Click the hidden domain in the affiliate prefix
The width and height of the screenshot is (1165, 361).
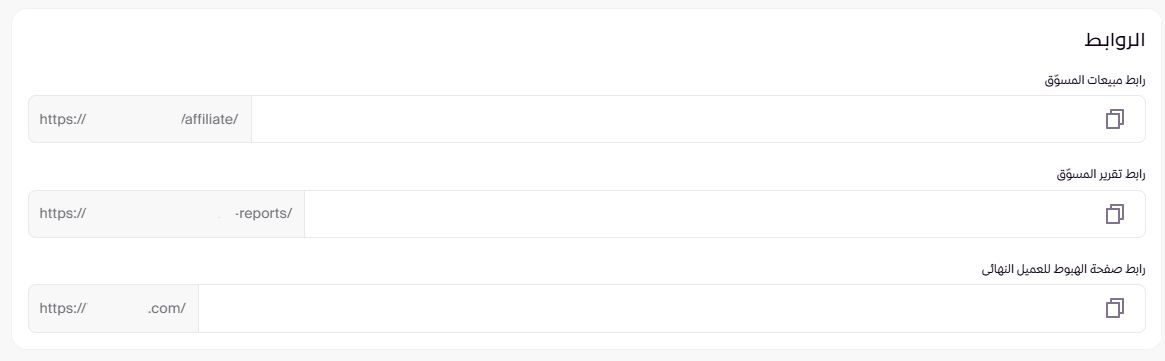click(x=134, y=119)
